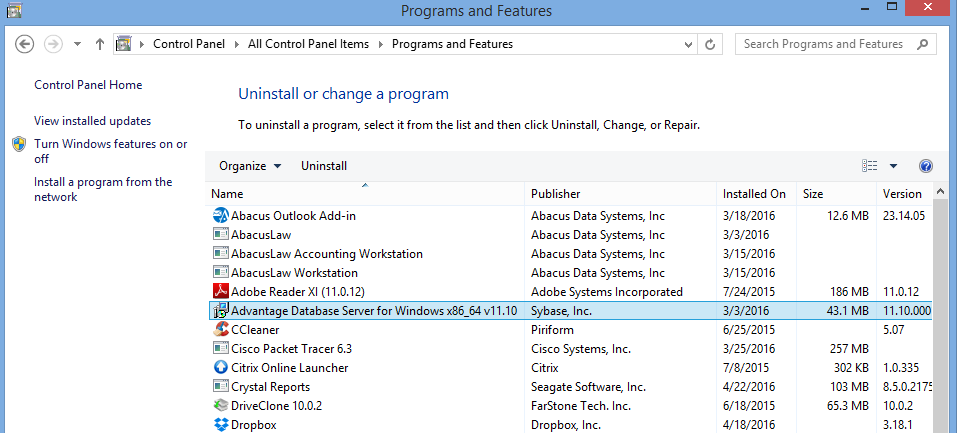Click the AbacusLaw row icon
Screen dimensions: 957x433
pyautogui.click(x=220, y=235)
